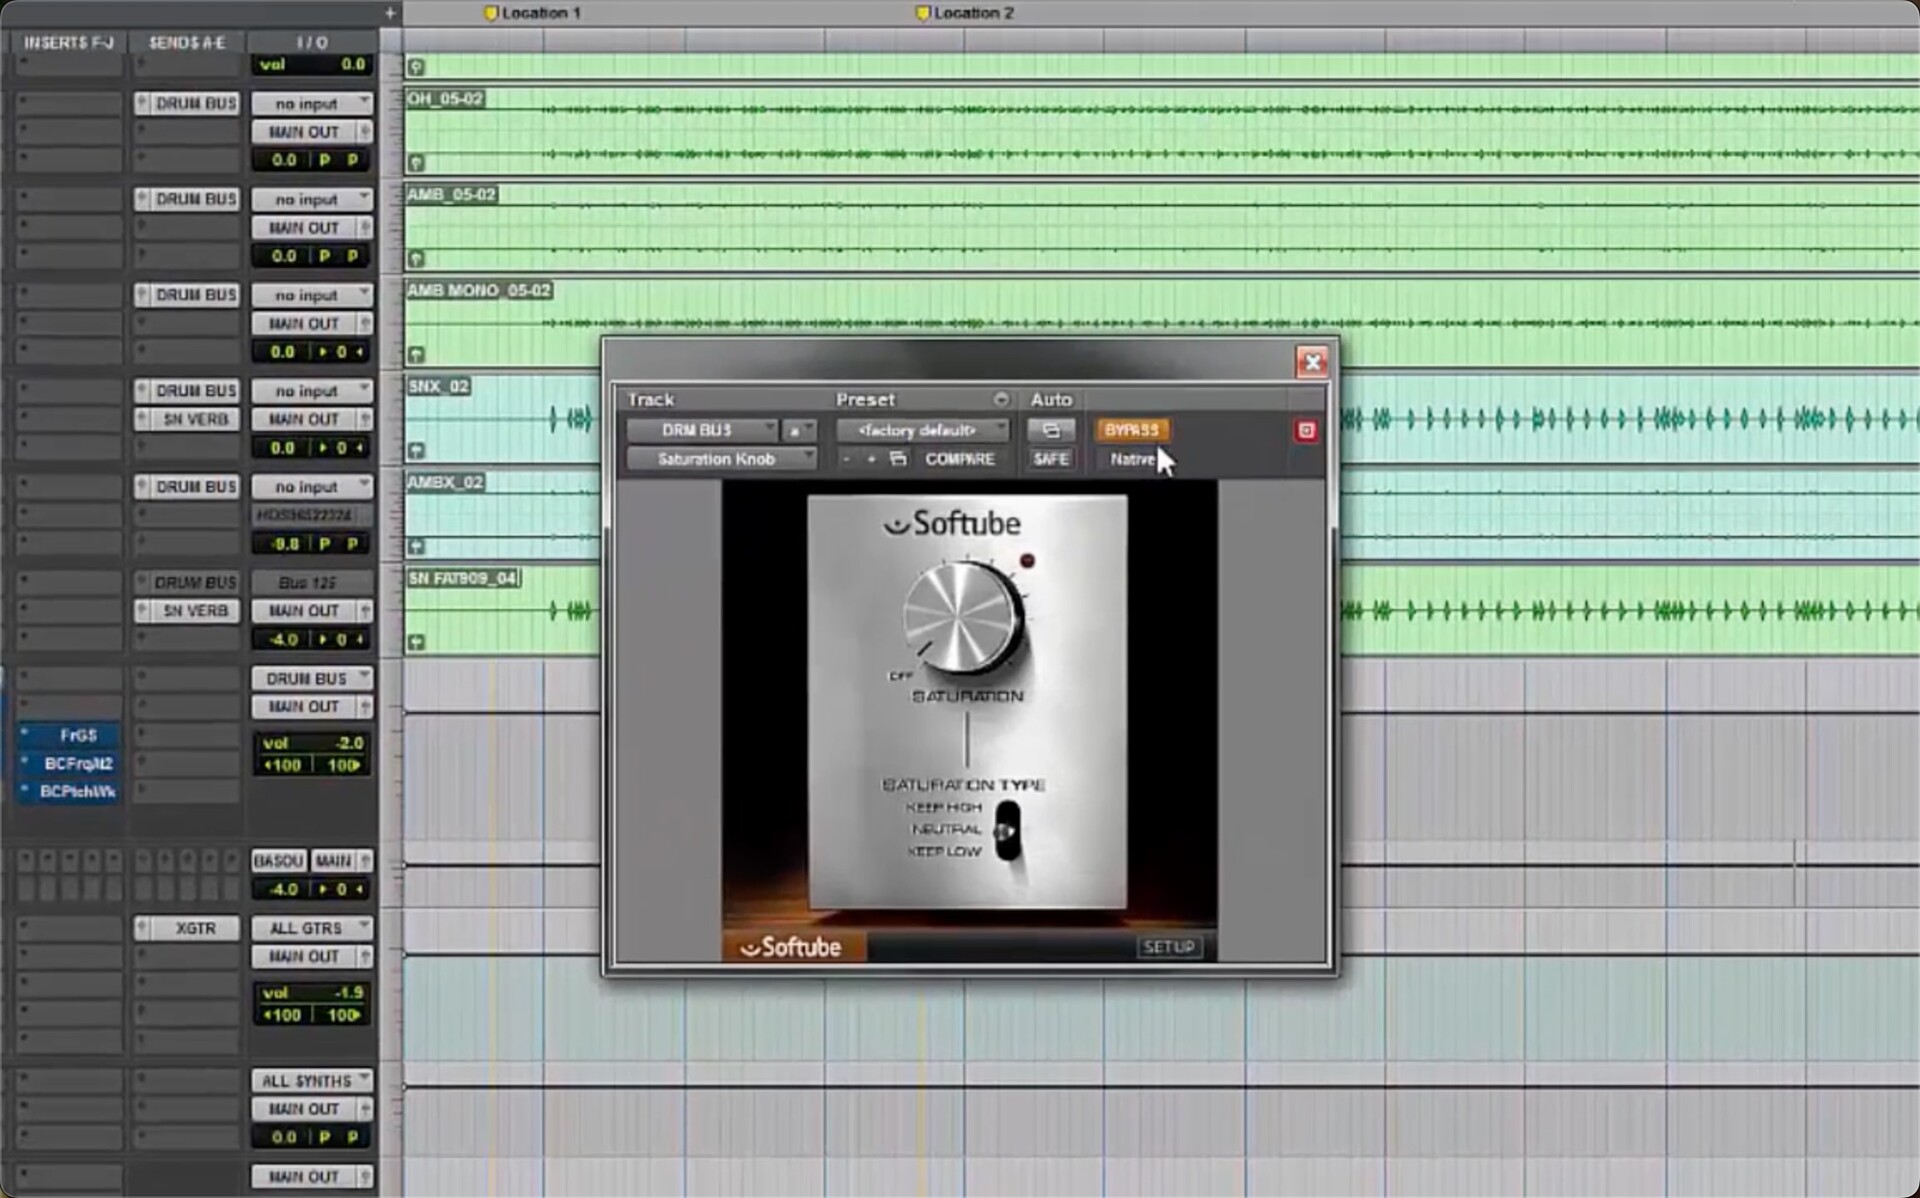Image resolution: width=1920 pixels, height=1198 pixels.
Task: Select the Location 2 marker
Action: 966,13
